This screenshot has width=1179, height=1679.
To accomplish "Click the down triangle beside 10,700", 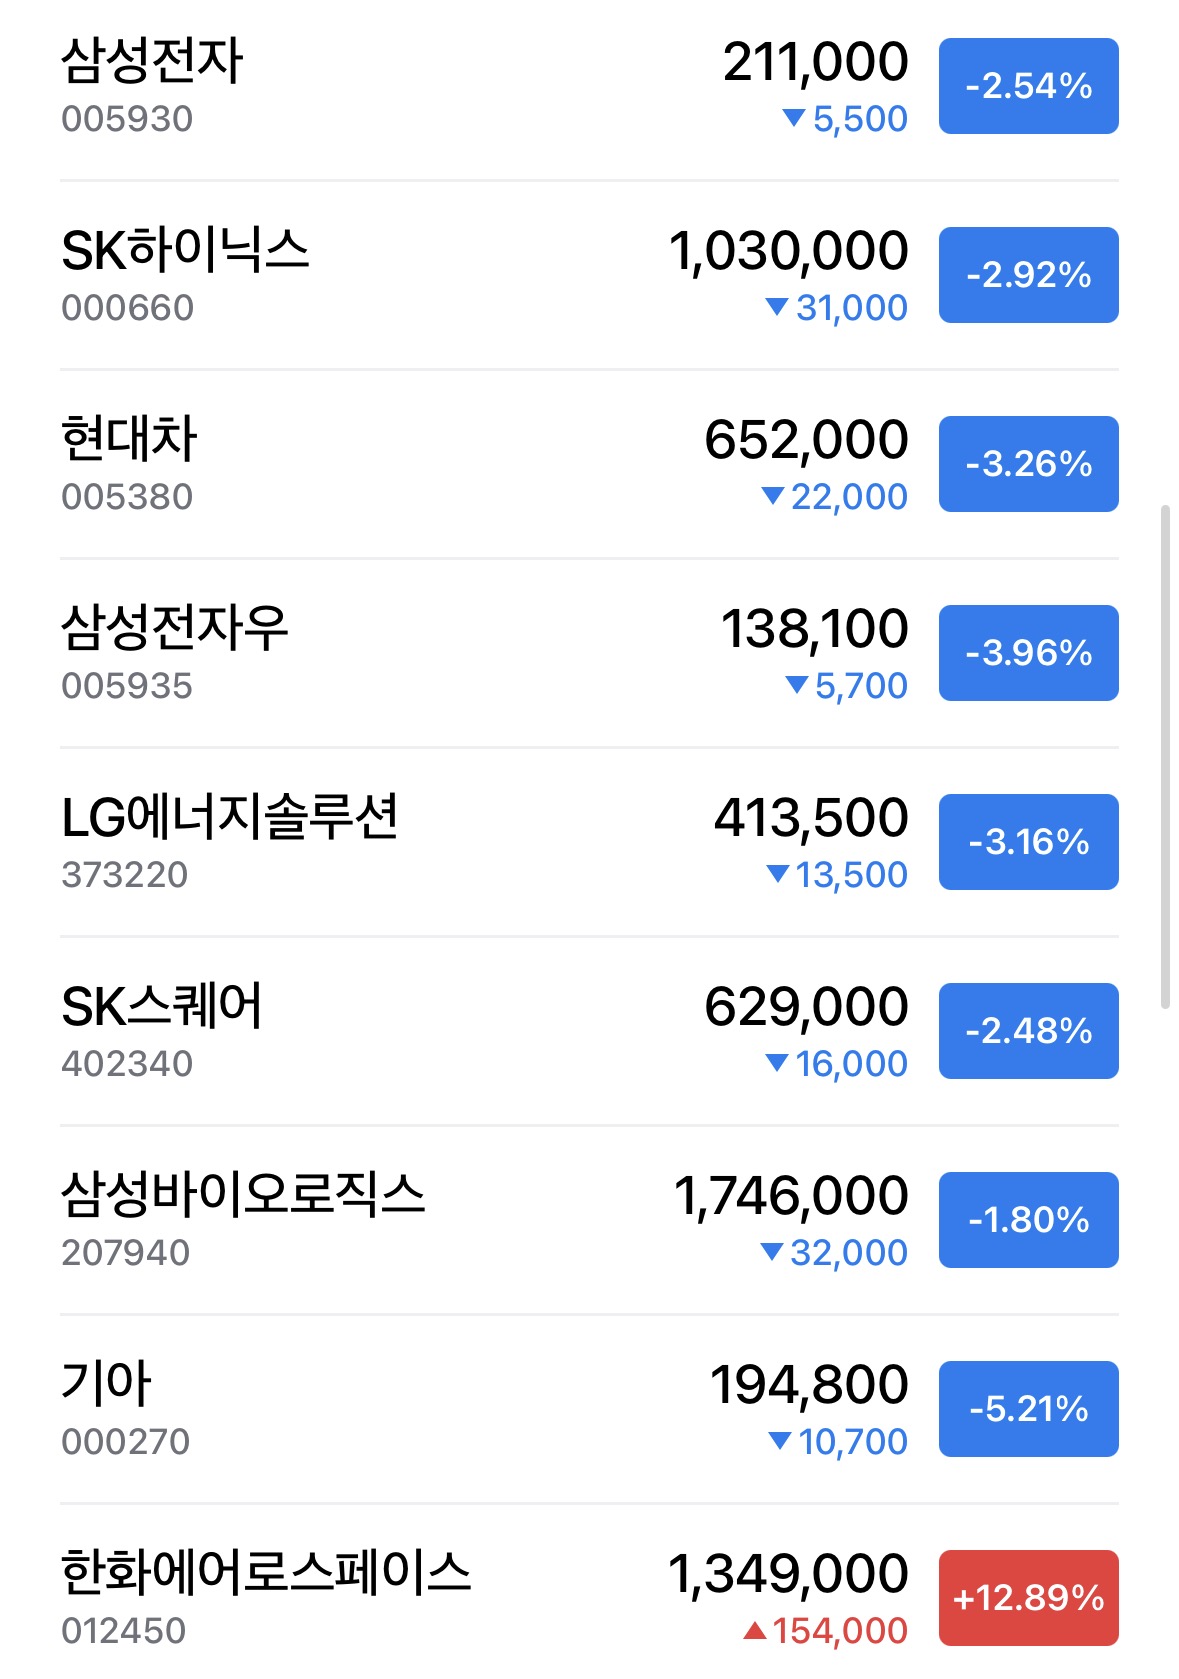I will pos(780,1441).
